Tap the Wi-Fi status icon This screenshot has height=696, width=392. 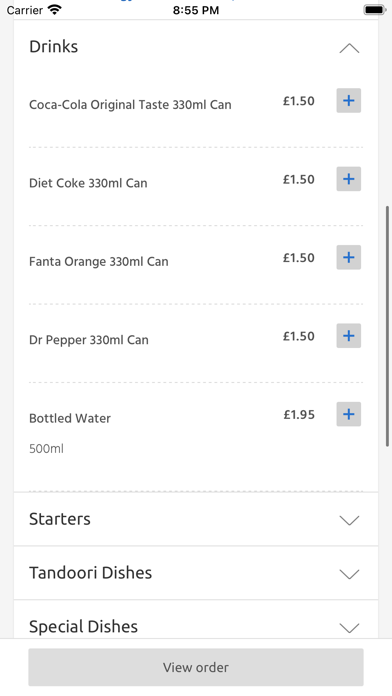pos(55,10)
